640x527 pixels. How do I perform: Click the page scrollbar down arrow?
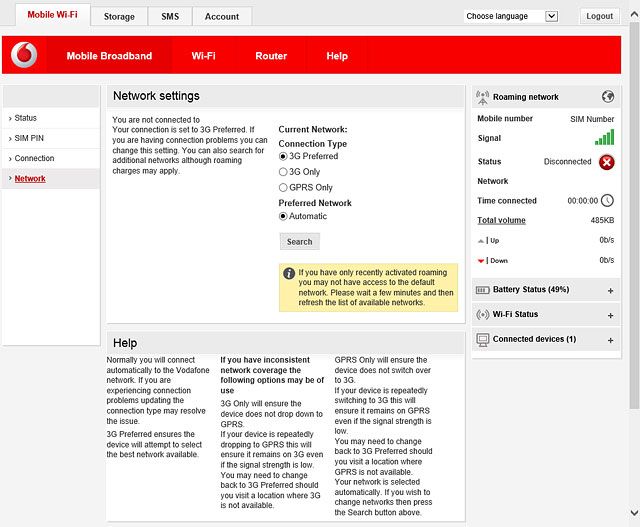coord(634,513)
